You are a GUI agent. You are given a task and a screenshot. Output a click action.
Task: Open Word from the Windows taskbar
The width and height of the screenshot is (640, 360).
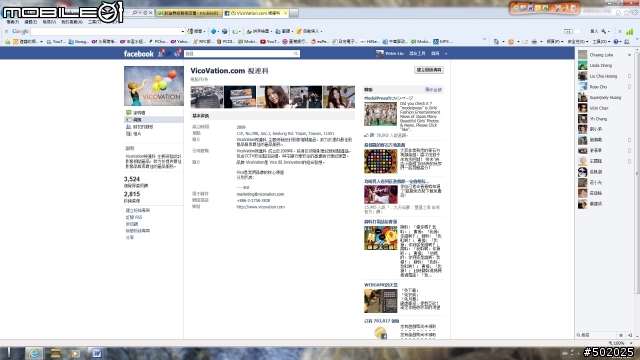97,353
